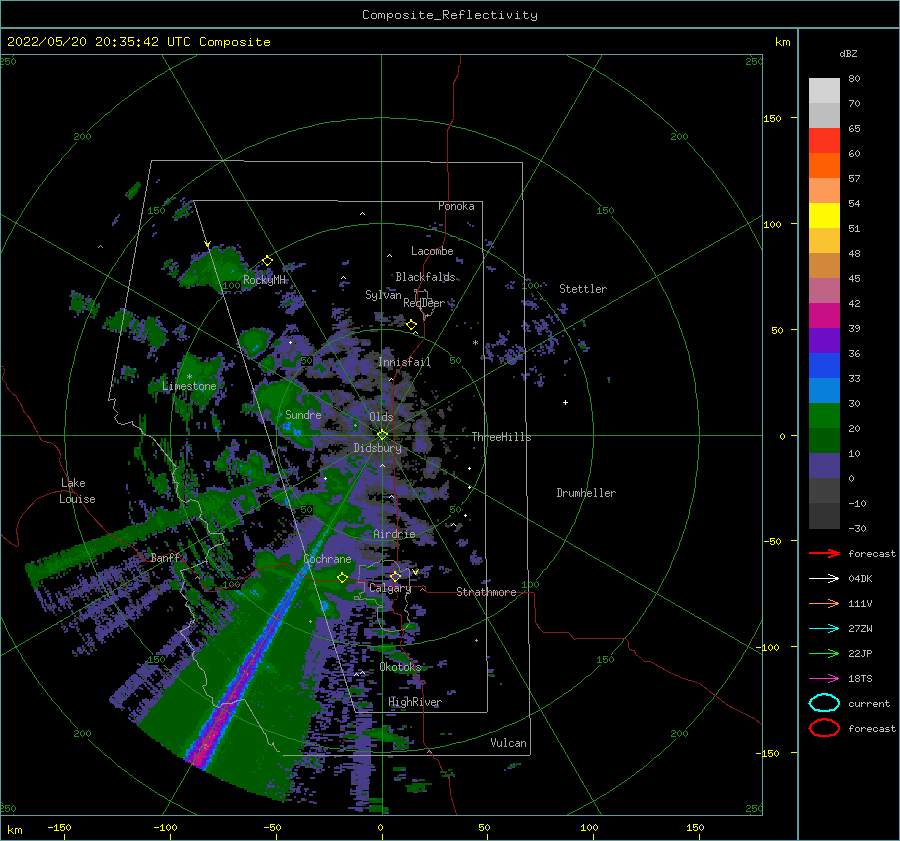Click the green 22JP arrow icon
The image size is (900, 841).
coord(824,653)
